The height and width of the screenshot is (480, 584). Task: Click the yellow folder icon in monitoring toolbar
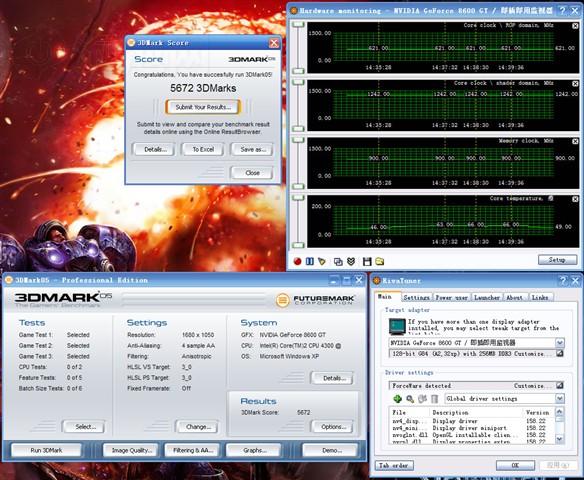point(380,261)
